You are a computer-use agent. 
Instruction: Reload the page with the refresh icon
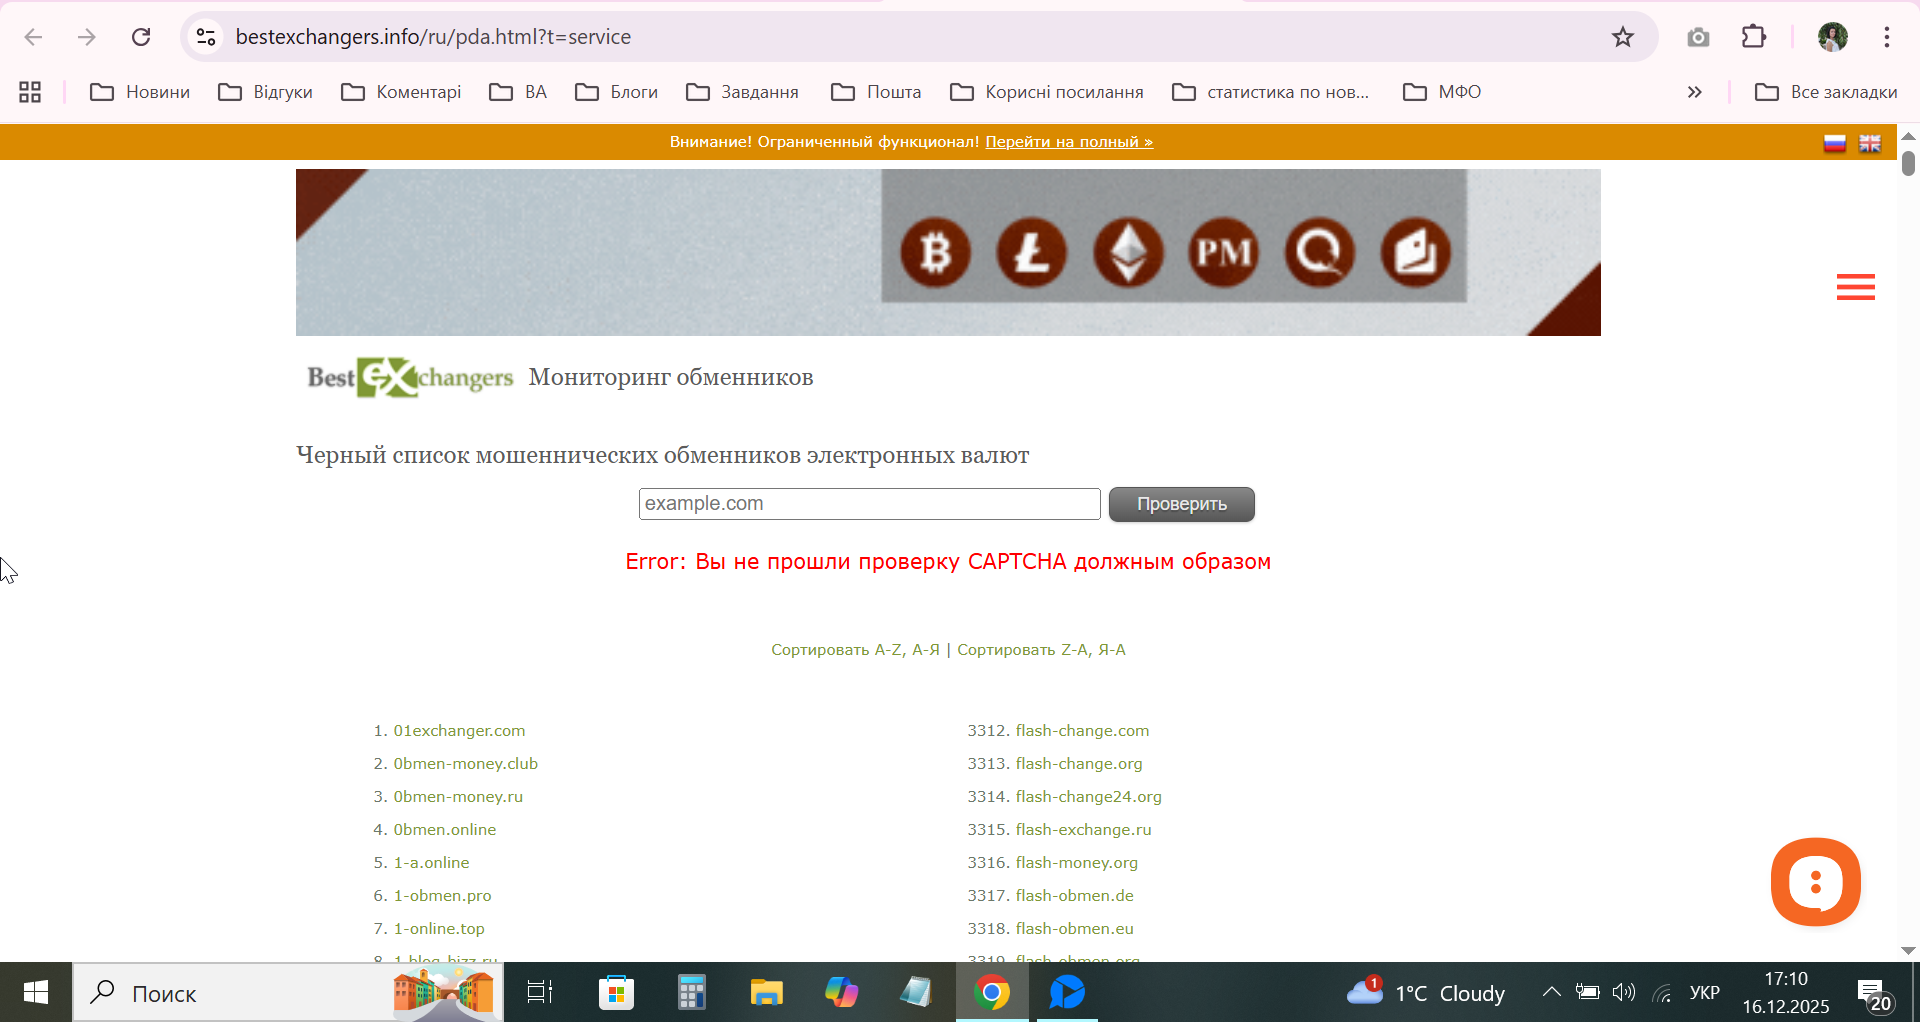141,37
